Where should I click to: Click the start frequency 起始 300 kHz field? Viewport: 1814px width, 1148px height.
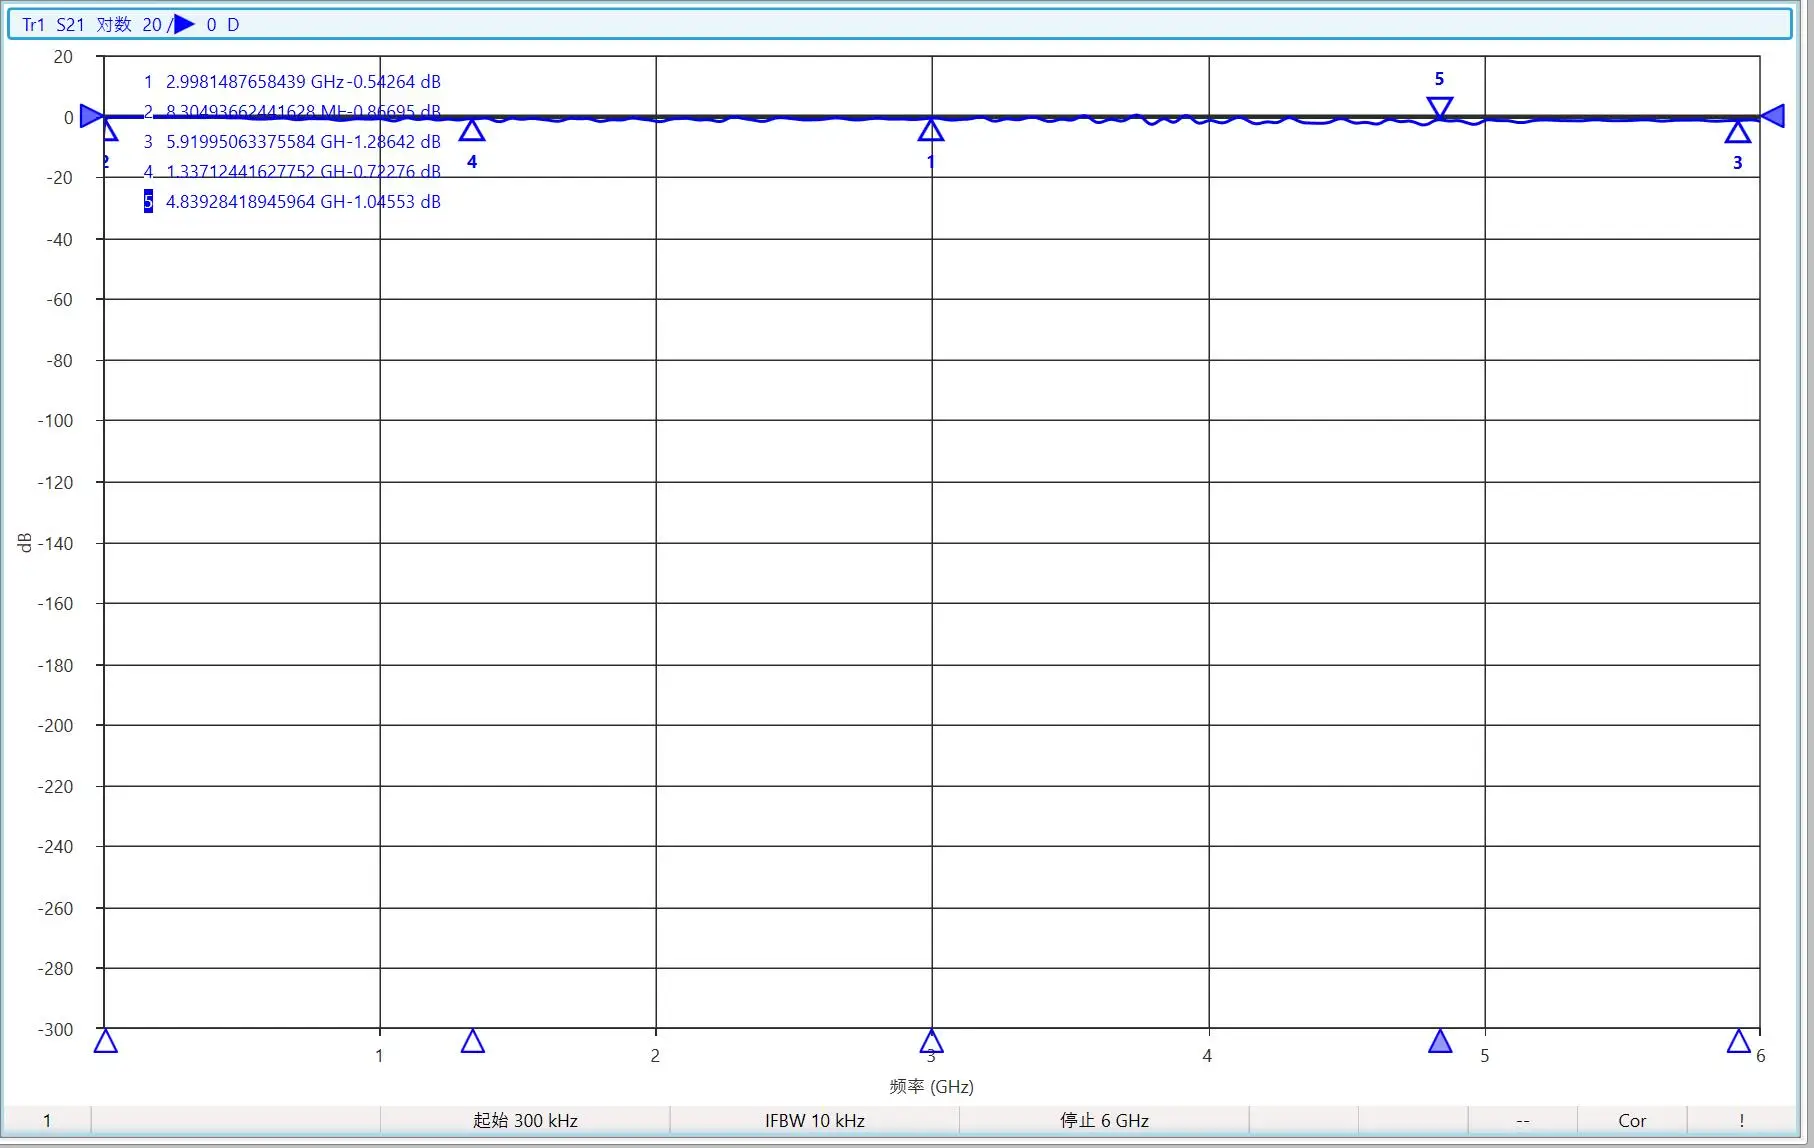click(525, 1120)
